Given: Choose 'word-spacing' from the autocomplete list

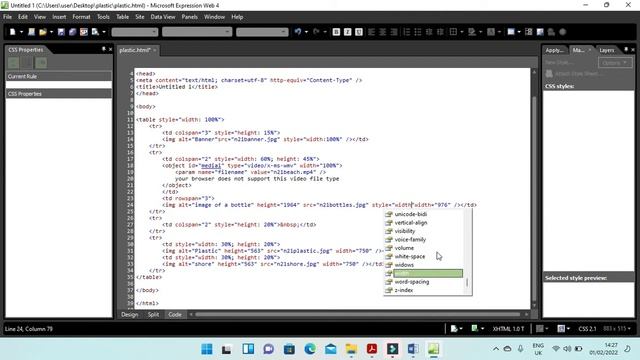Looking at the screenshot, I should [x=411, y=282].
